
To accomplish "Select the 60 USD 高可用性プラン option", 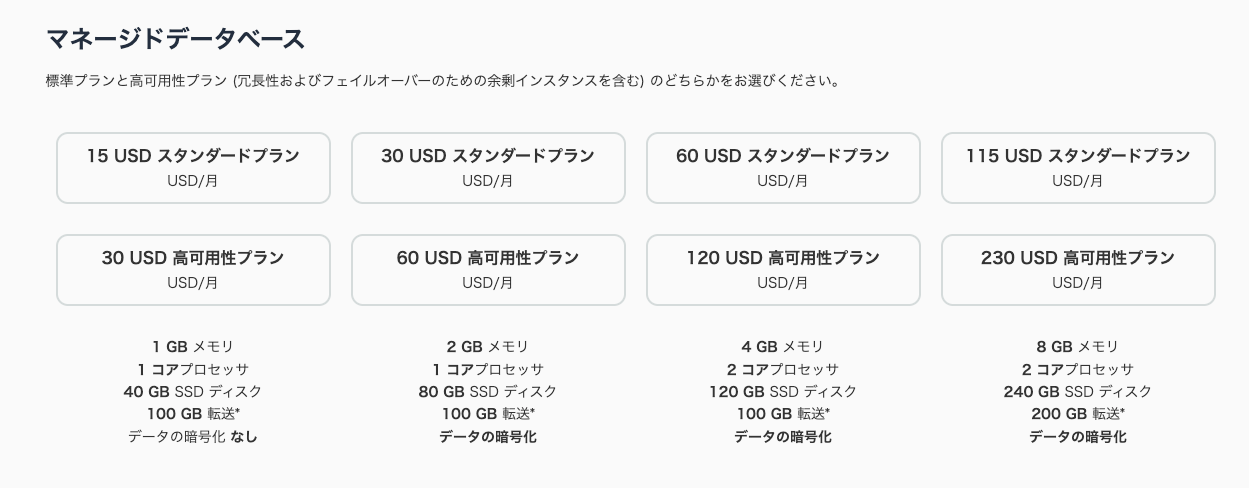I will pos(488,270).
